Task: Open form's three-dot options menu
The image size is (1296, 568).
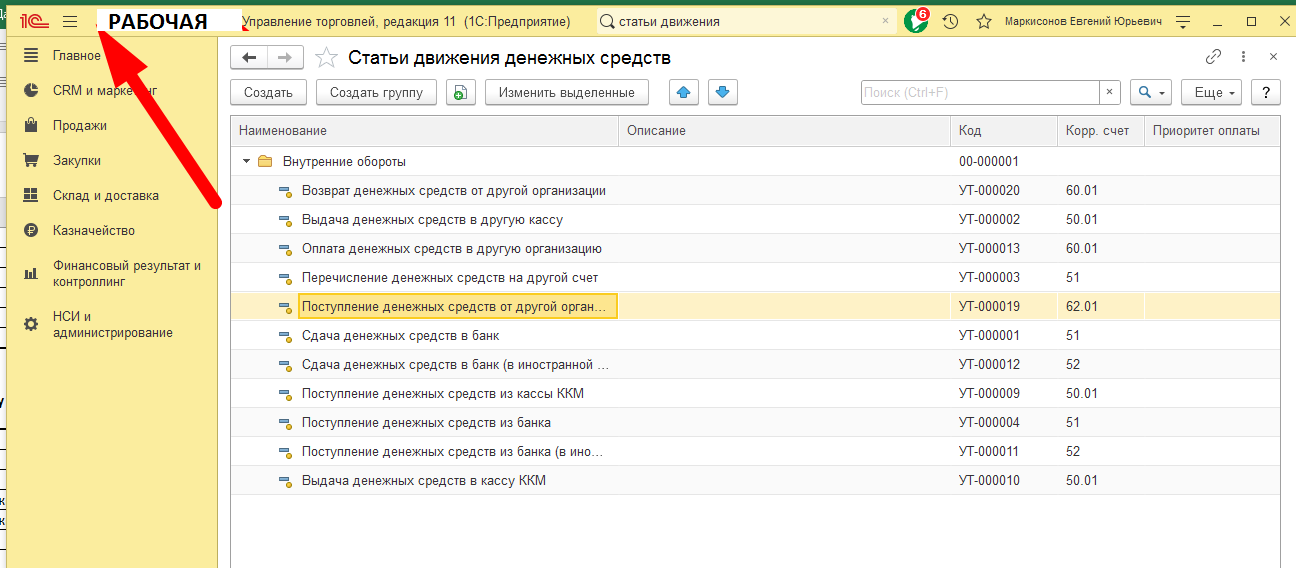Action: 1244,57
